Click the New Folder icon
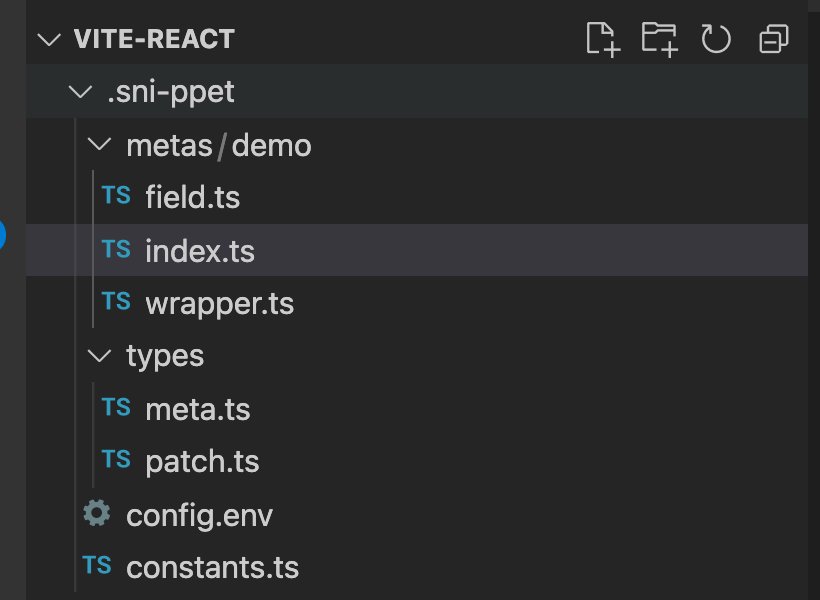The height and width of the screenshot is (600, 820). tap(659, 39)
